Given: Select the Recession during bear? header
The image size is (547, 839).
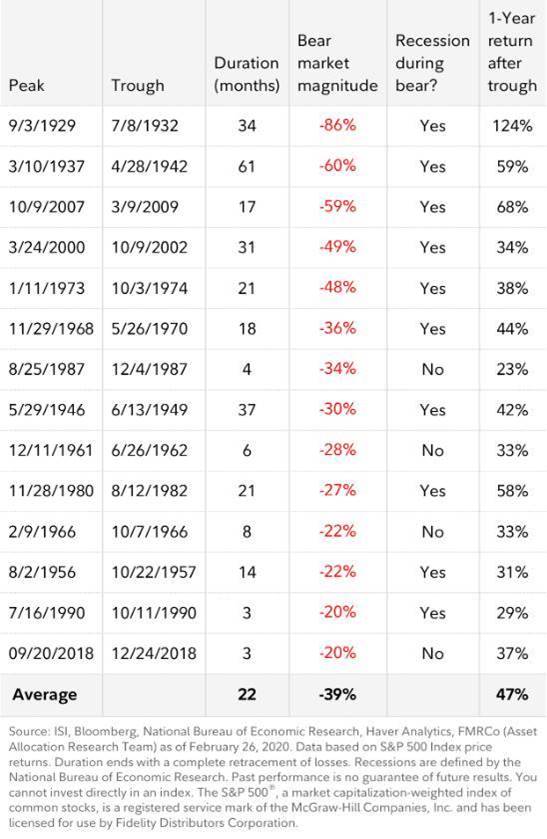Looking at the screenshot, I should pos(432,63).
